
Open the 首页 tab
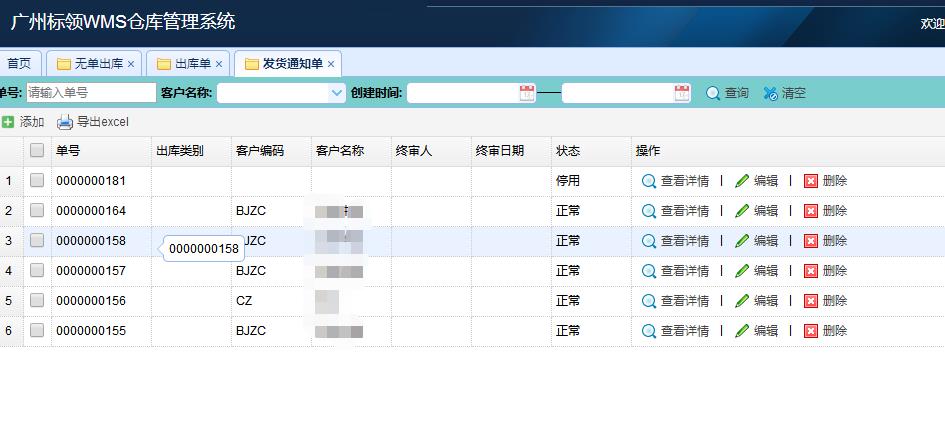click(x=19, y=64)
